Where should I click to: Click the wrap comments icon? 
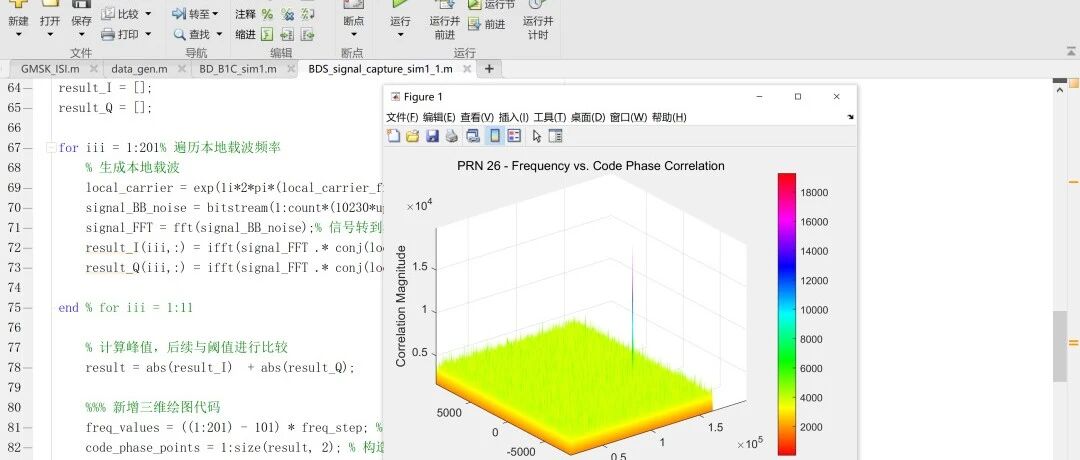pyautogui.click(x=308, y=14)
